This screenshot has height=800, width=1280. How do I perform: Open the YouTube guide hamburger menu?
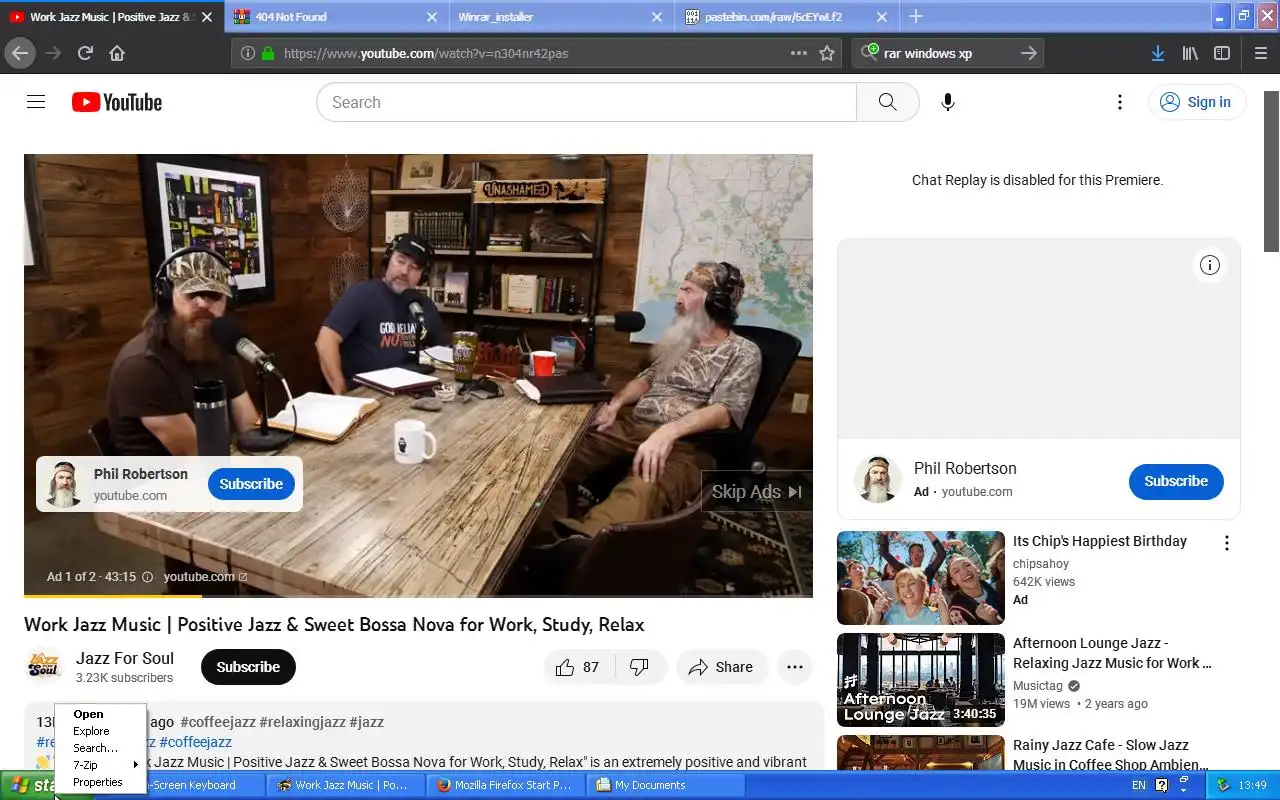point(36,102)
